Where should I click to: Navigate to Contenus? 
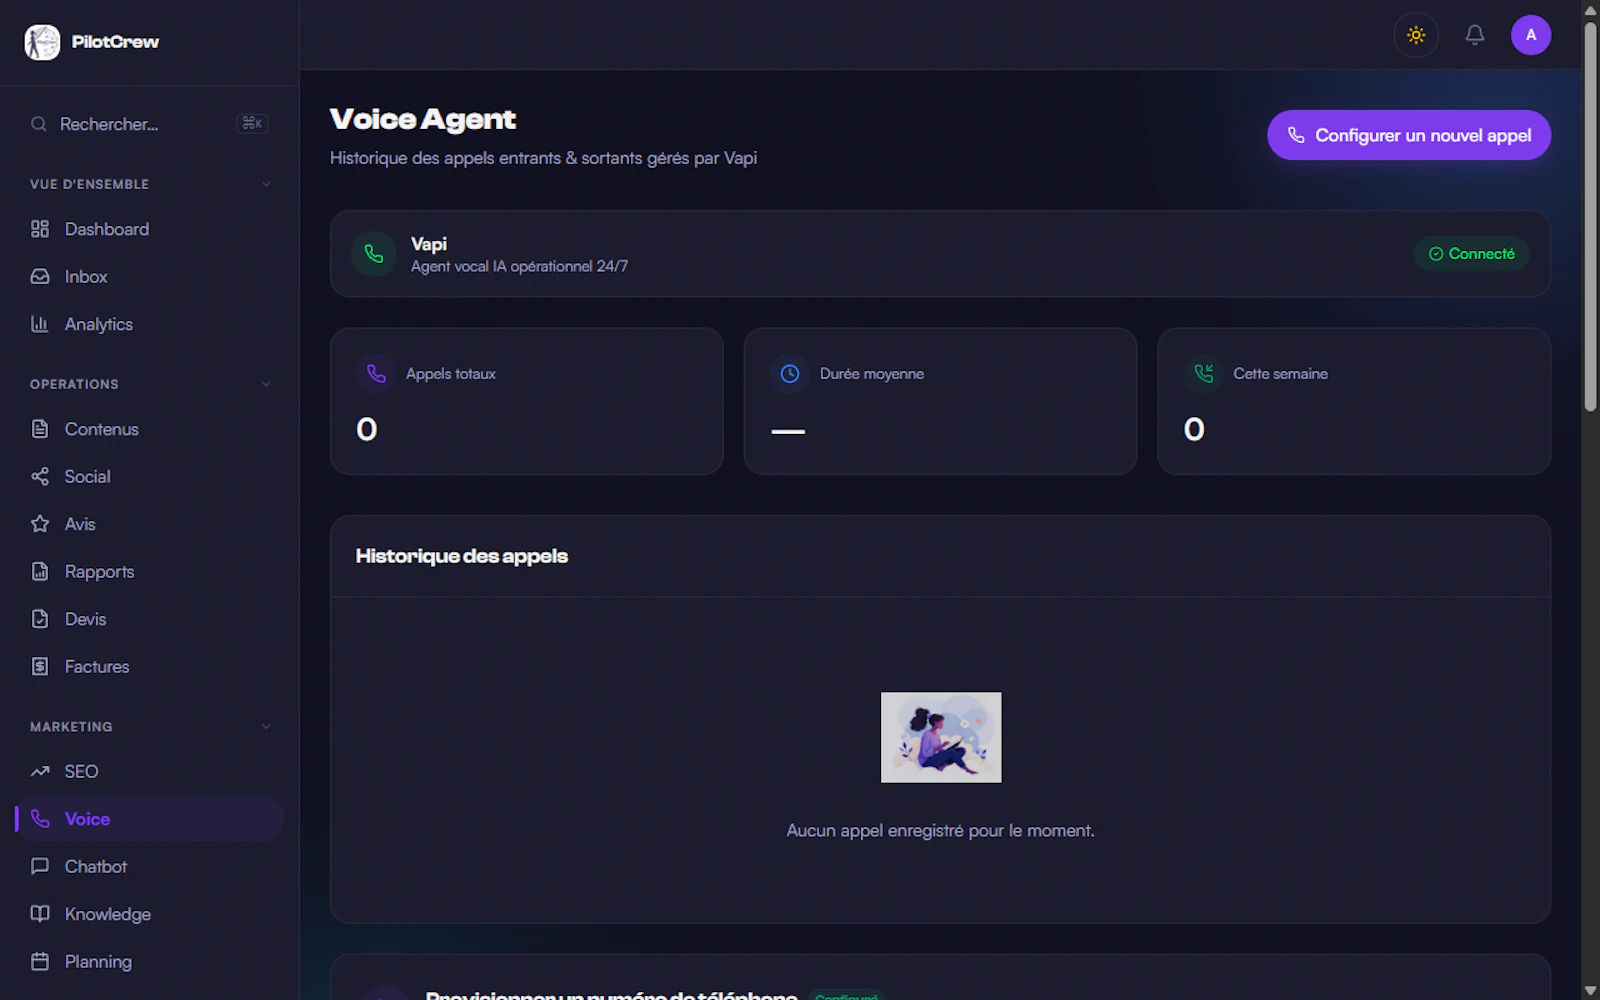150,429
